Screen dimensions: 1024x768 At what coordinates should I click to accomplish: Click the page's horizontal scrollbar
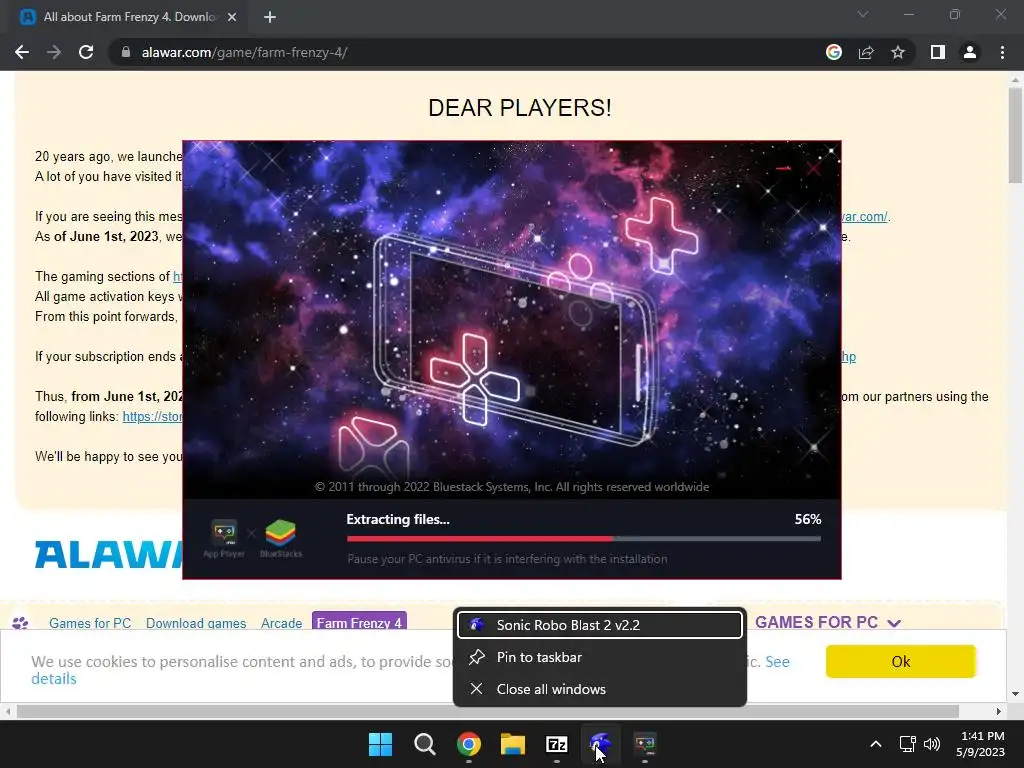click(487, 711)
